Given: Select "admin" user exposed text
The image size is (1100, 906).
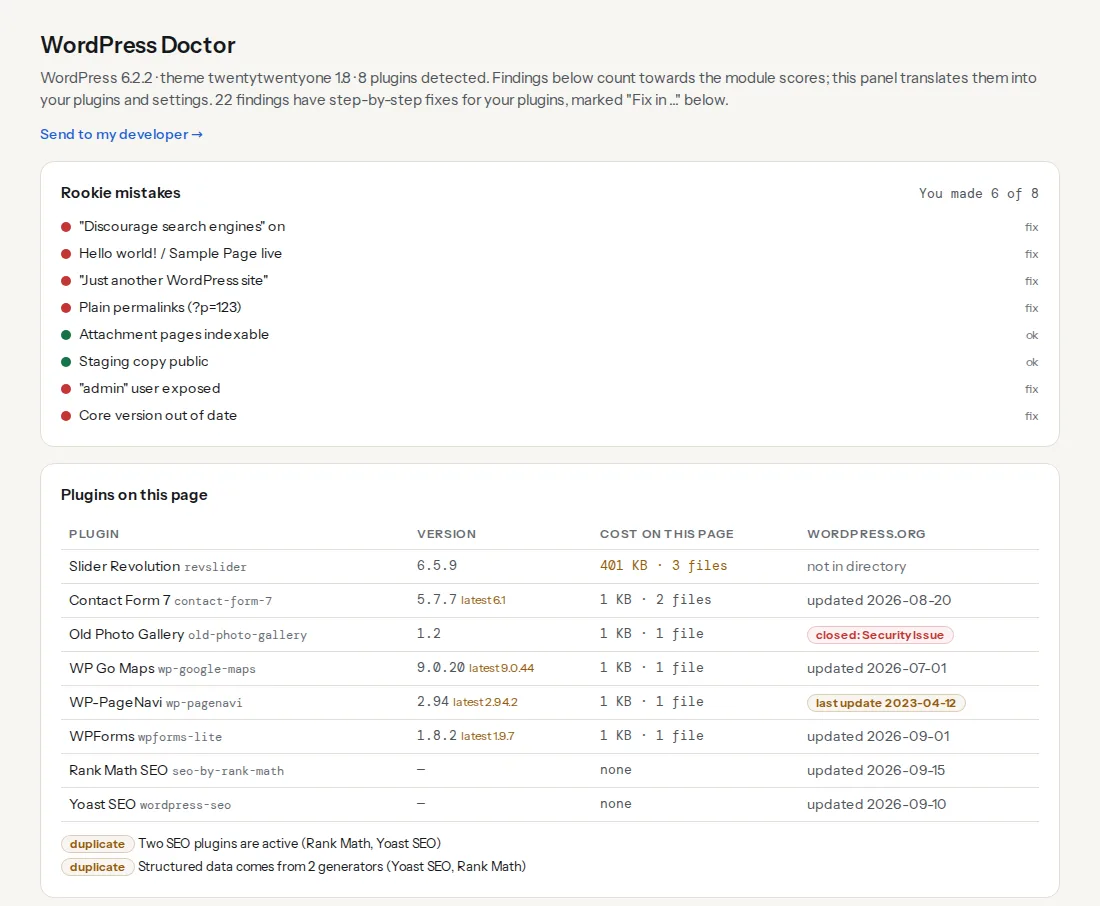Looking at the screenshot, I should click(149, 389).
